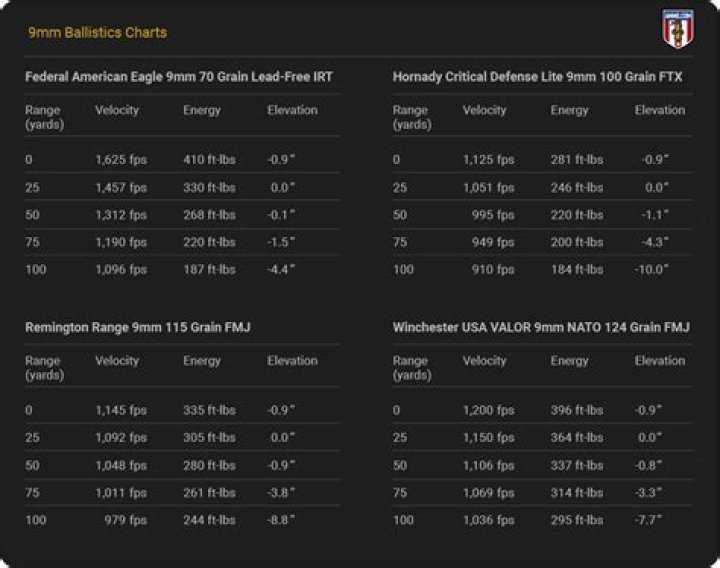Select the 410 ft-lbs energy cell

[209, 160]
